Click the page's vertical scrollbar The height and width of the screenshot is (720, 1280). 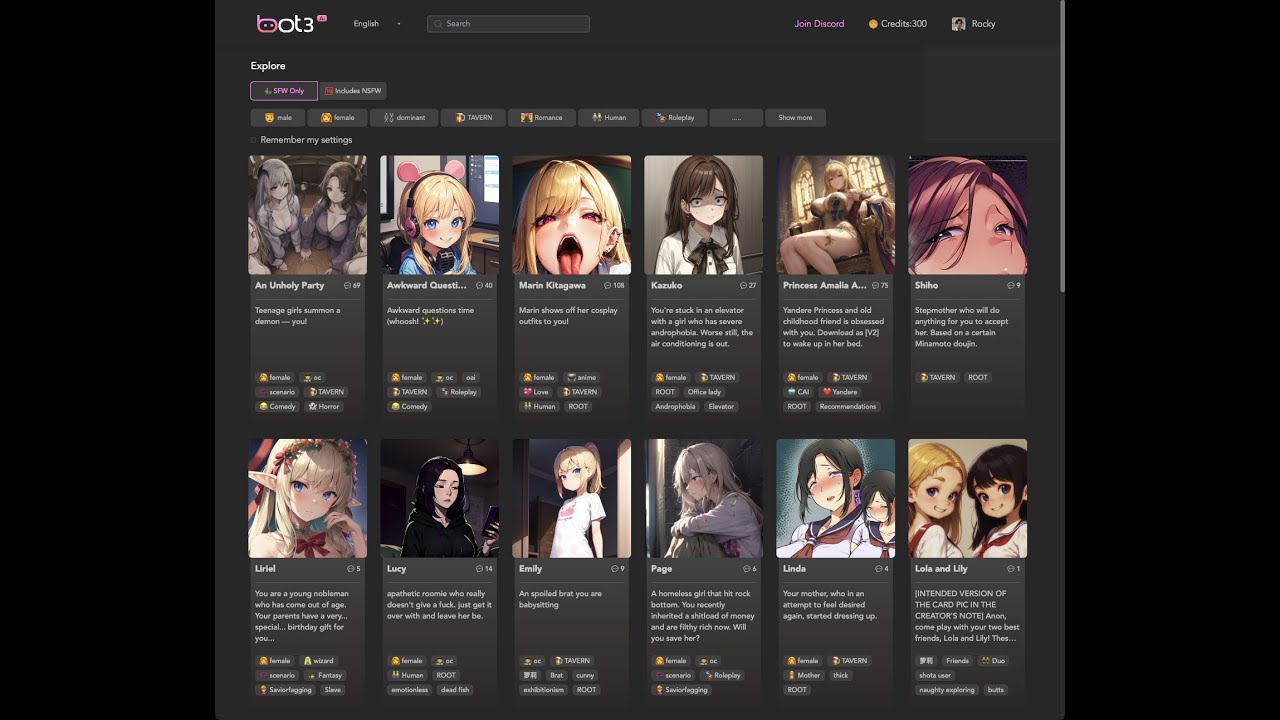[1061, 150]
